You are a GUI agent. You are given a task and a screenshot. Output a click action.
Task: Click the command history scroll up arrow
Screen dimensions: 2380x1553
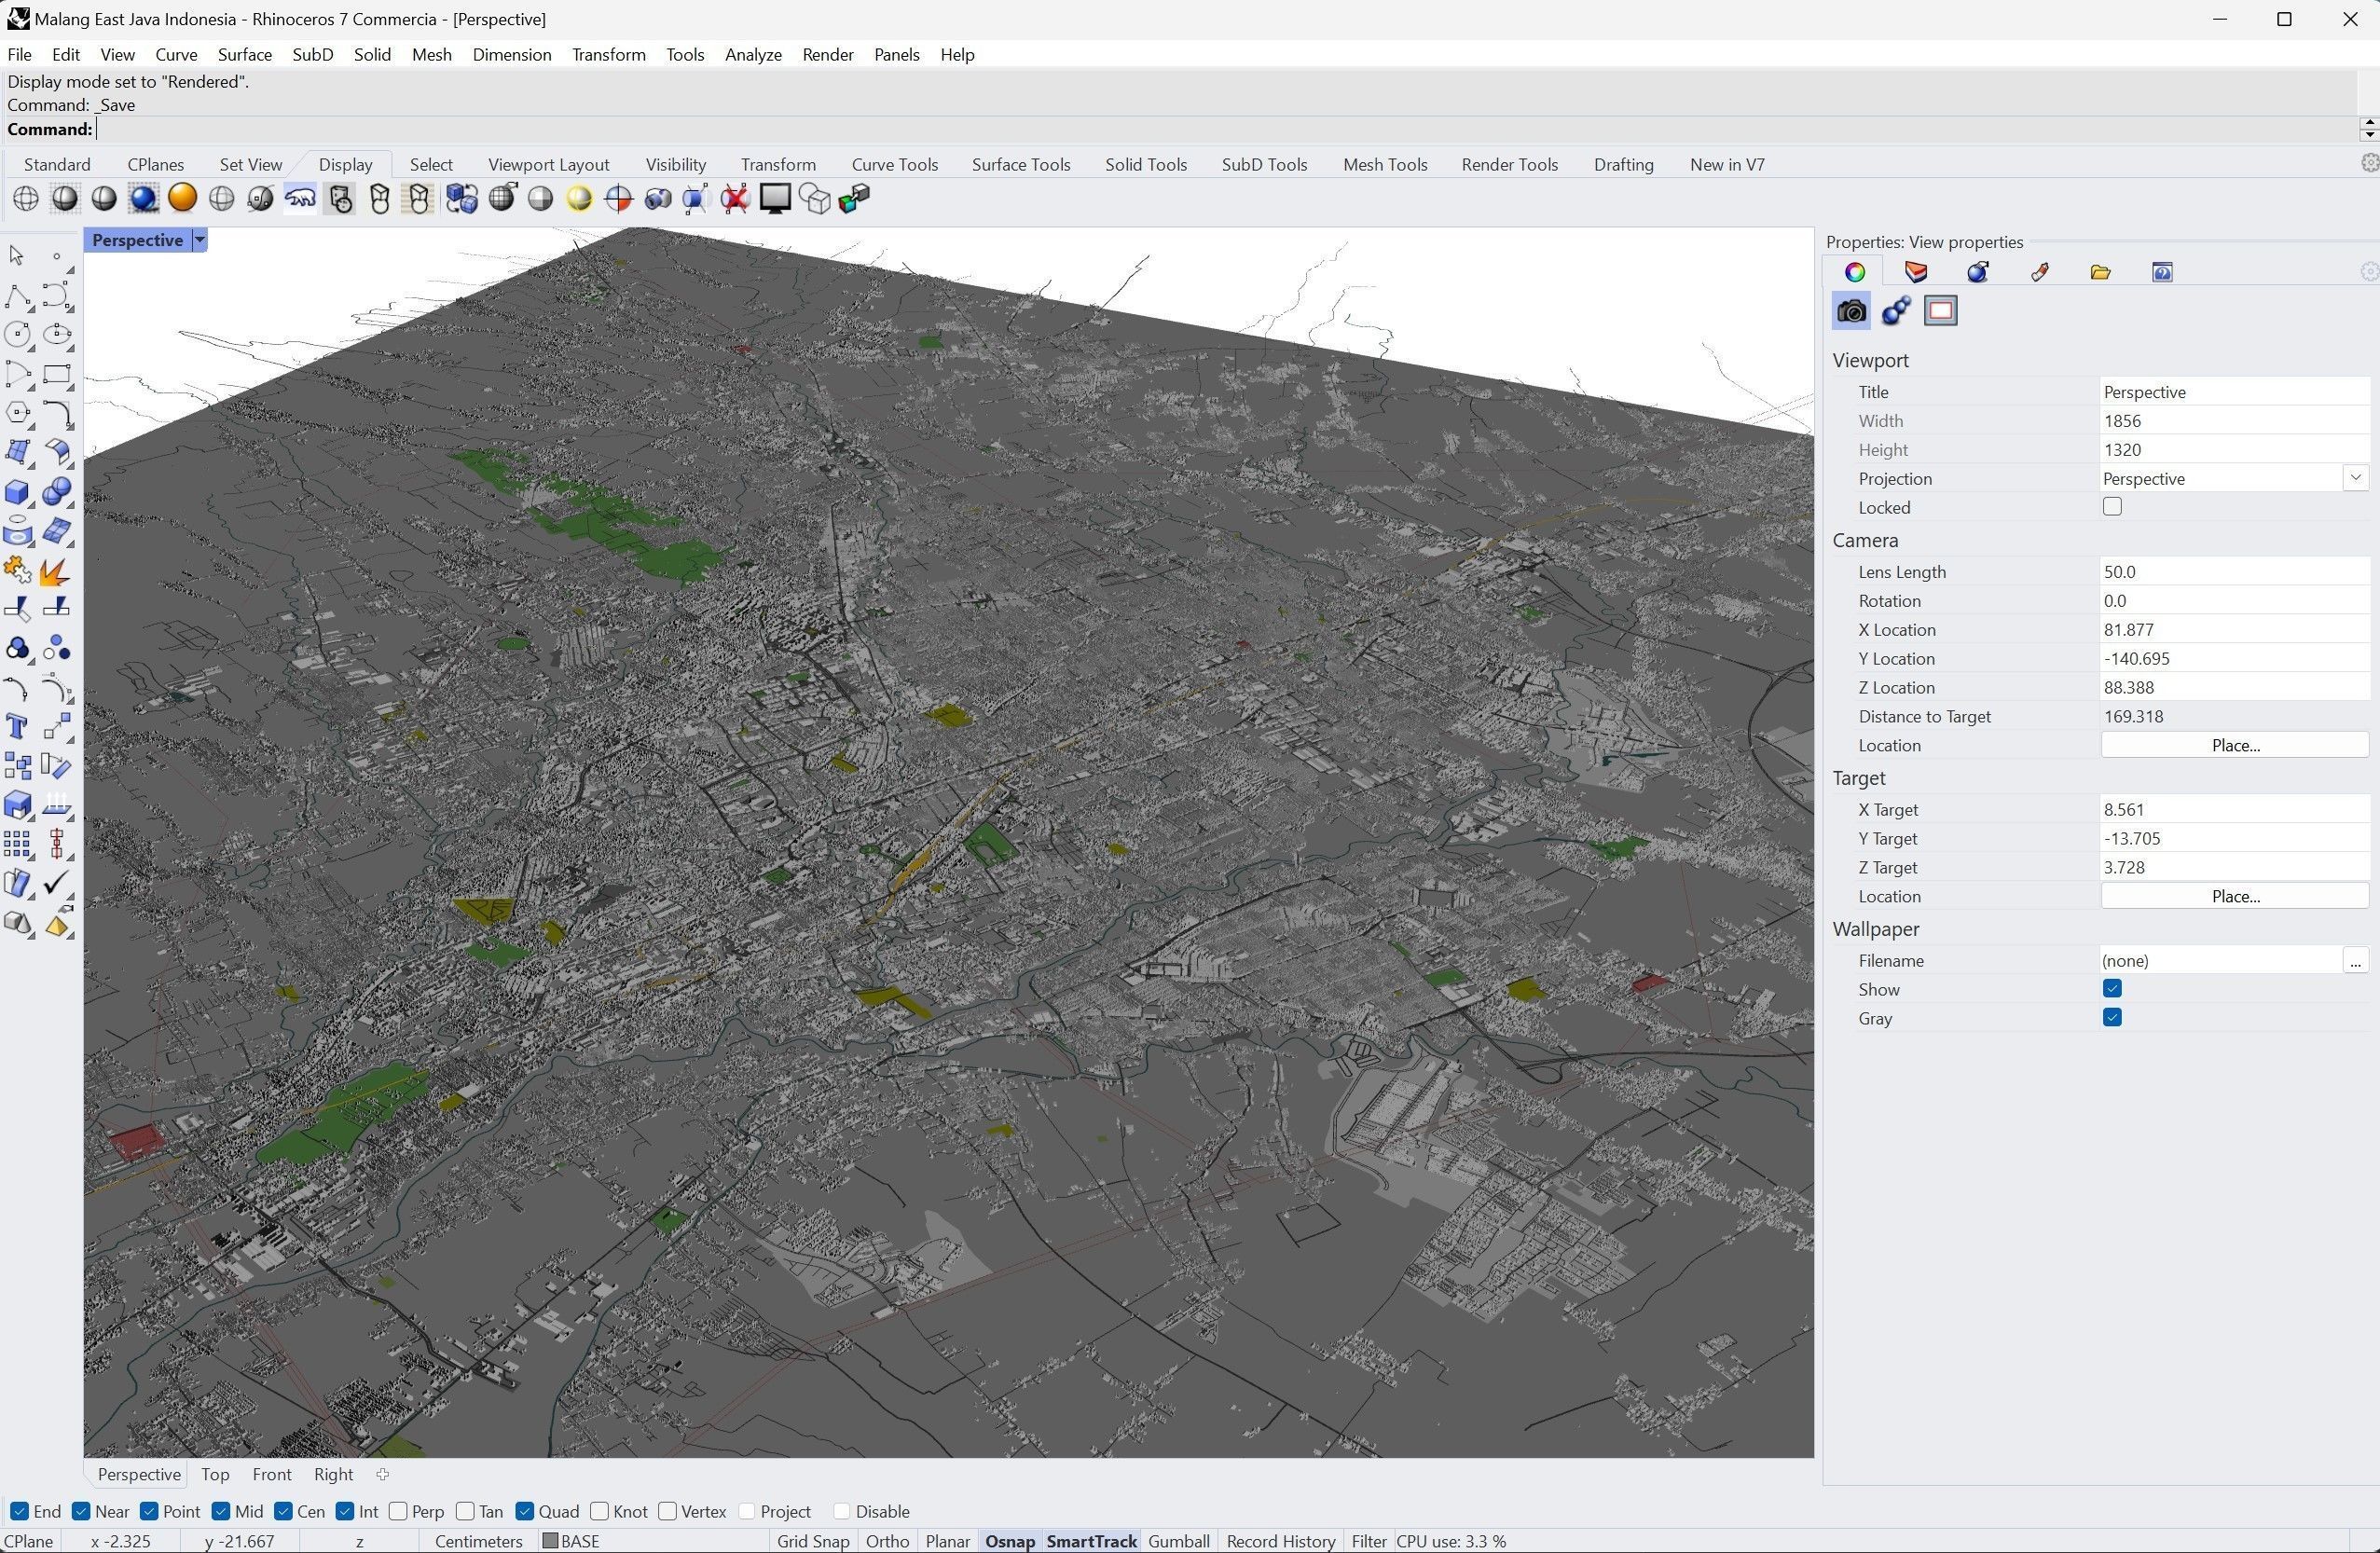tap(2368, 123)
